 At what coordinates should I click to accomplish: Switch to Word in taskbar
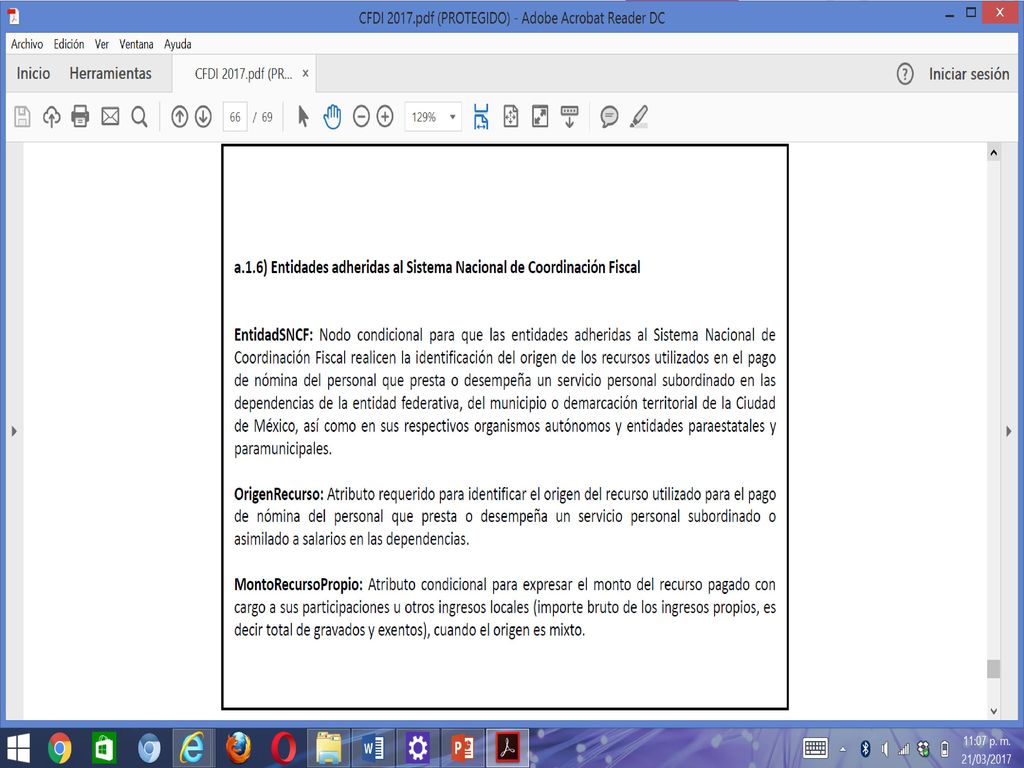373,748
